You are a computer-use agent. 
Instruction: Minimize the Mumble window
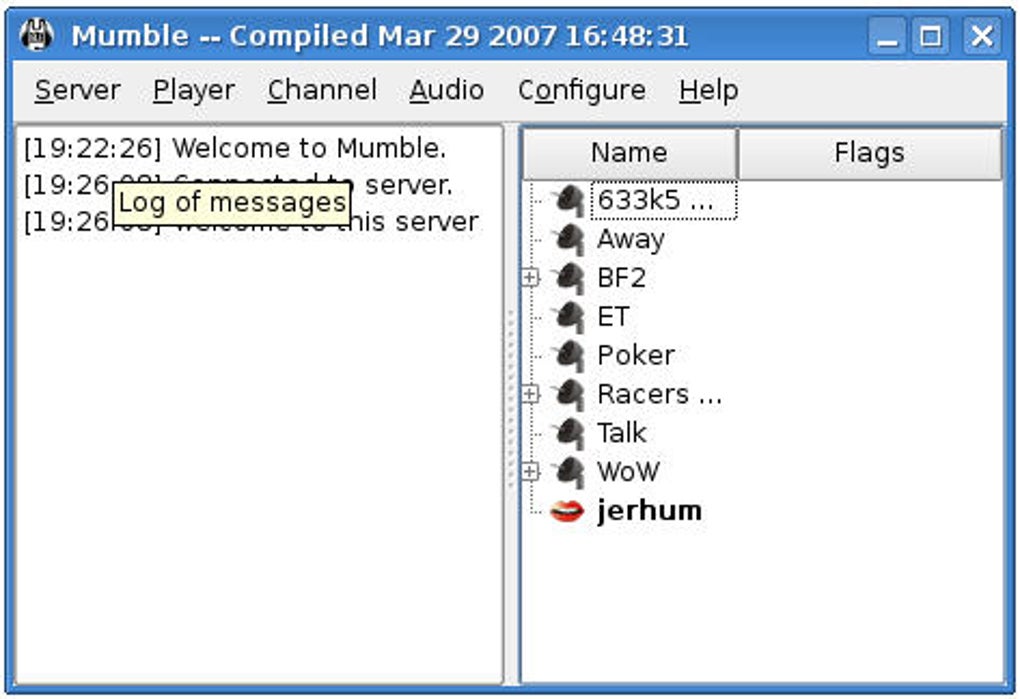pyautogui.click(x=887, y=36)
